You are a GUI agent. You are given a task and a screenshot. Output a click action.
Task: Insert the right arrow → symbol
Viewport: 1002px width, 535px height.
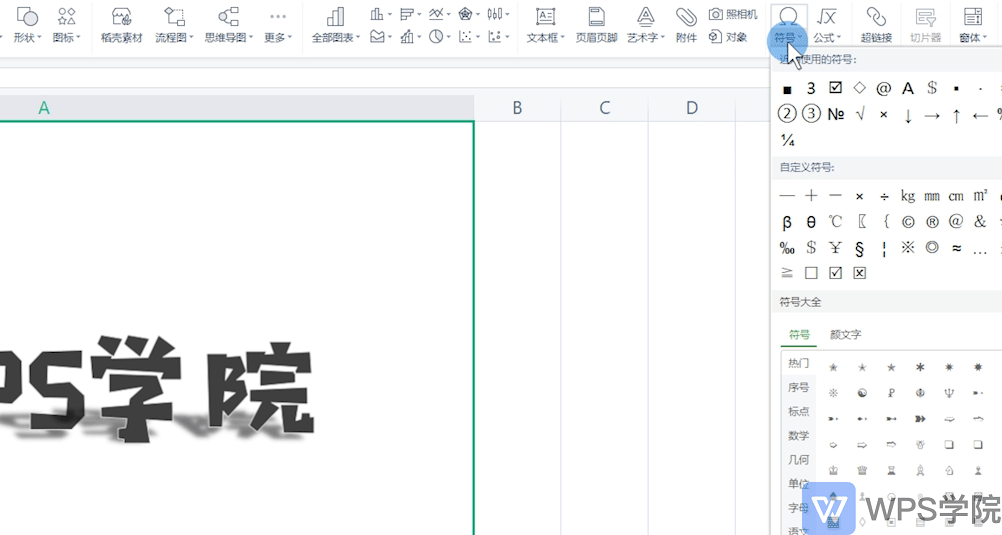click(x=932, y=116)
